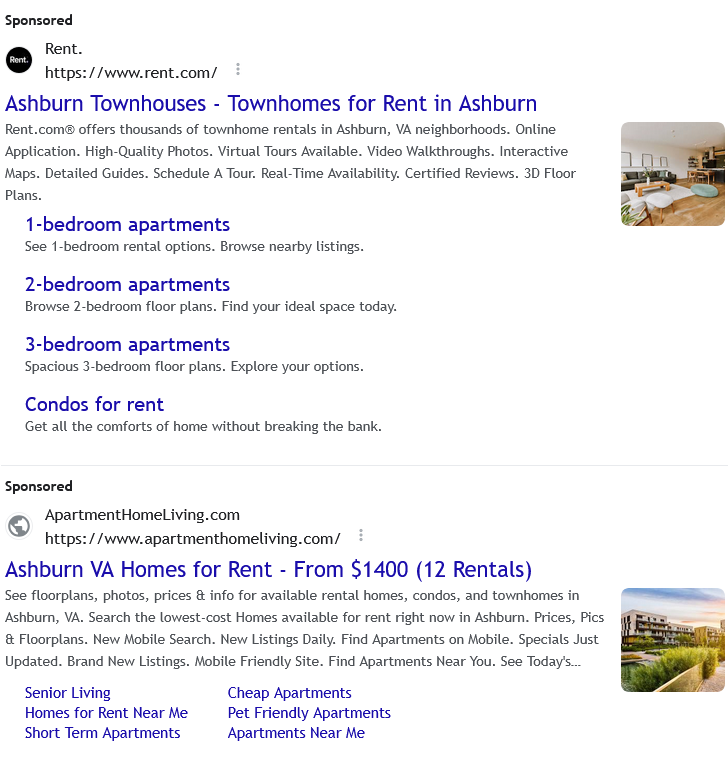The height and width of the screenshot is (757, 728).
Task: Select the 2-bedroom apartments sitelink
Action: coord(127,284)
